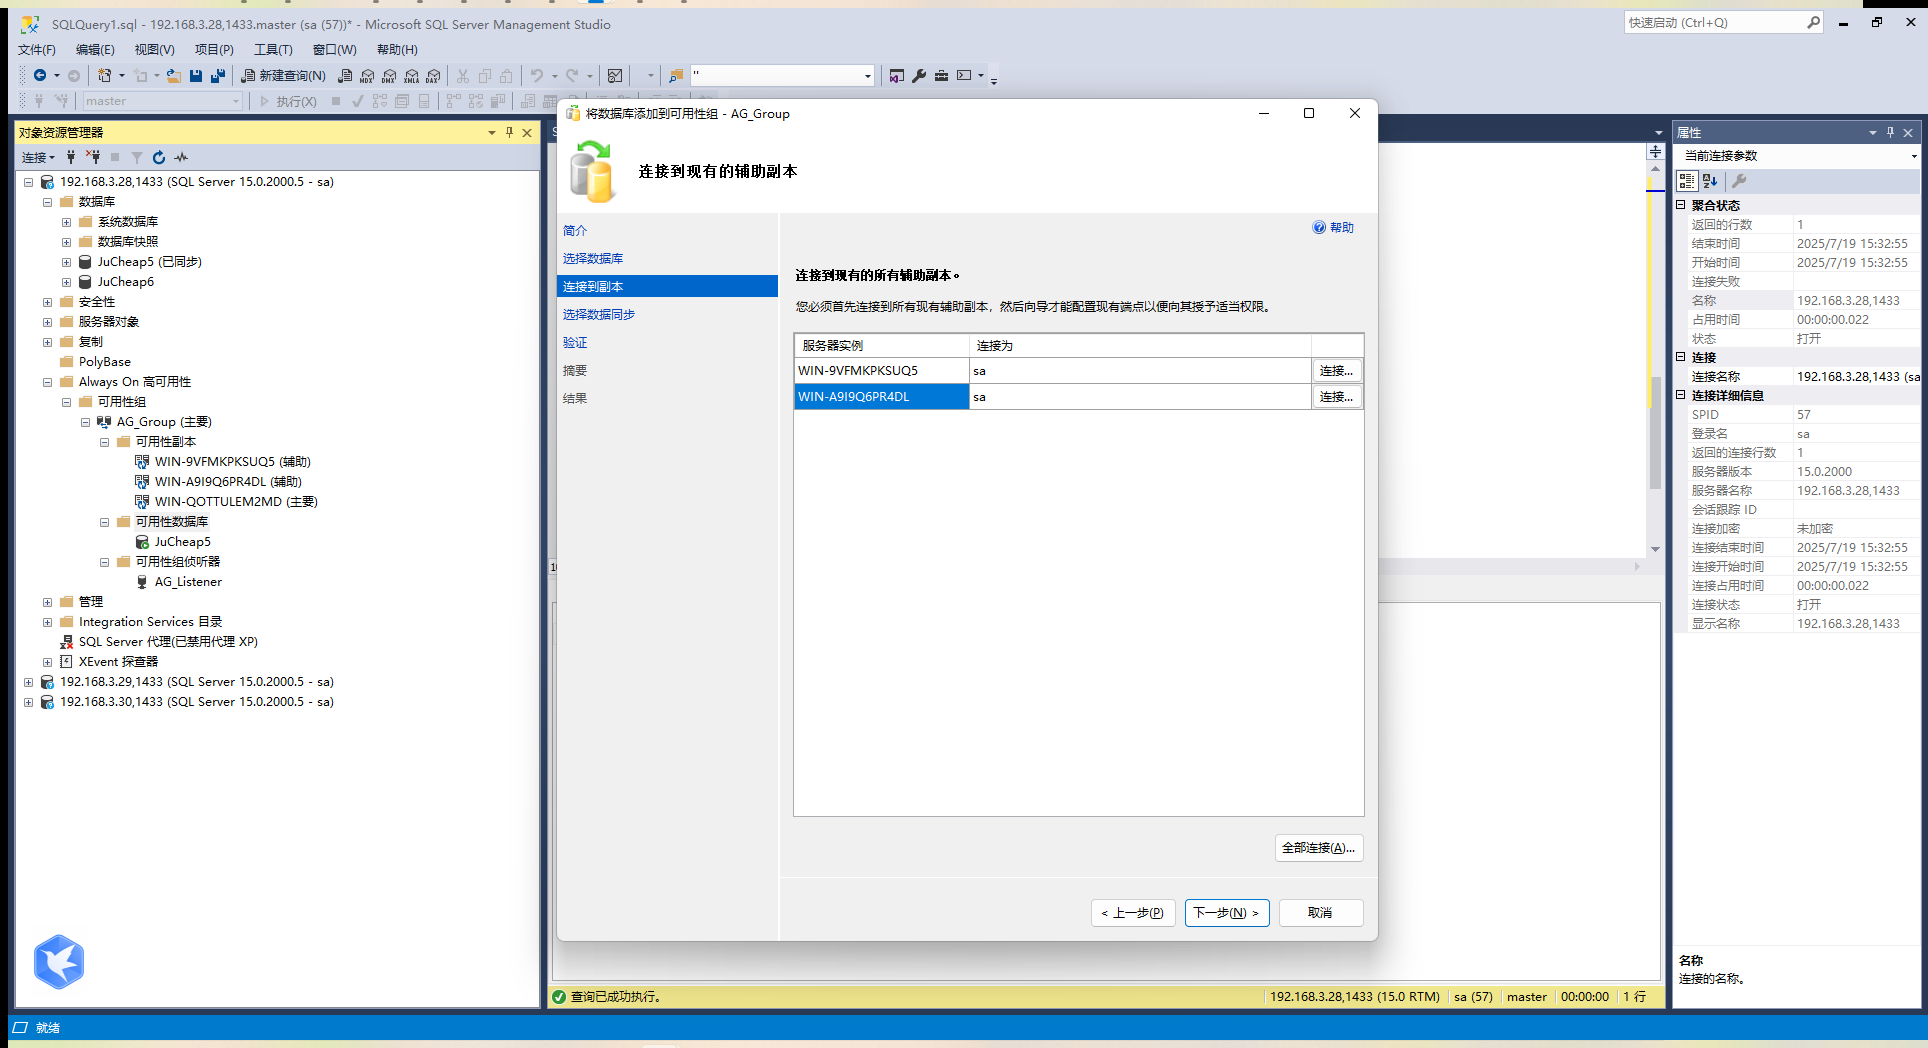Screen dimensions: 1928x1048
Task: Select the WIN-QOTTULEM2MD (主要) replica
Action: pyautogui.click(x=236, y=502)
